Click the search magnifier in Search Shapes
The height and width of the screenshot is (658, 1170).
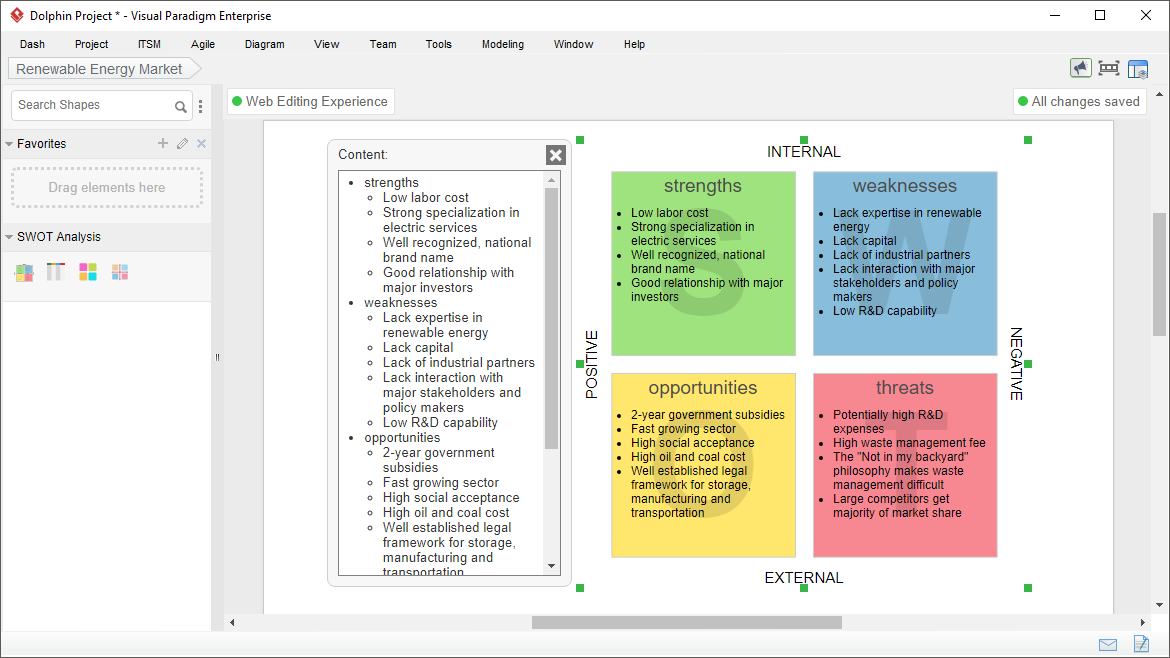pos(181,106)
